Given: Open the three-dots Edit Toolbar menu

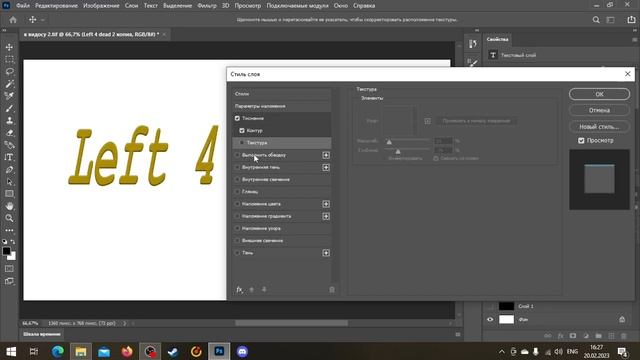Looking at the screenshot, I should pyautogui.click(x=9, y=231).
